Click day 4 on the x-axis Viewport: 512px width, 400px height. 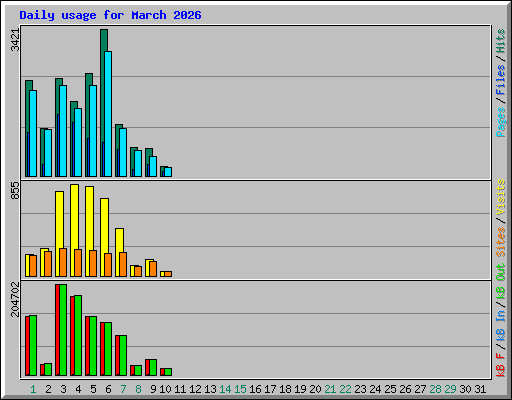click(x=78, y=389)
